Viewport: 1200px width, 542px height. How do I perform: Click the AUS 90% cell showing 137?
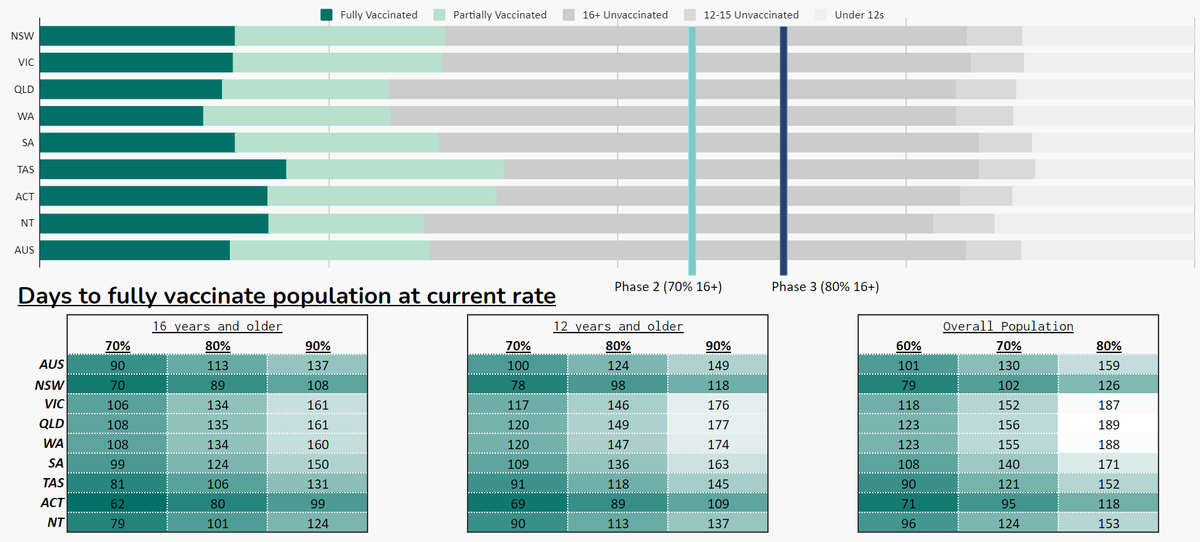(x=317, y=365)
